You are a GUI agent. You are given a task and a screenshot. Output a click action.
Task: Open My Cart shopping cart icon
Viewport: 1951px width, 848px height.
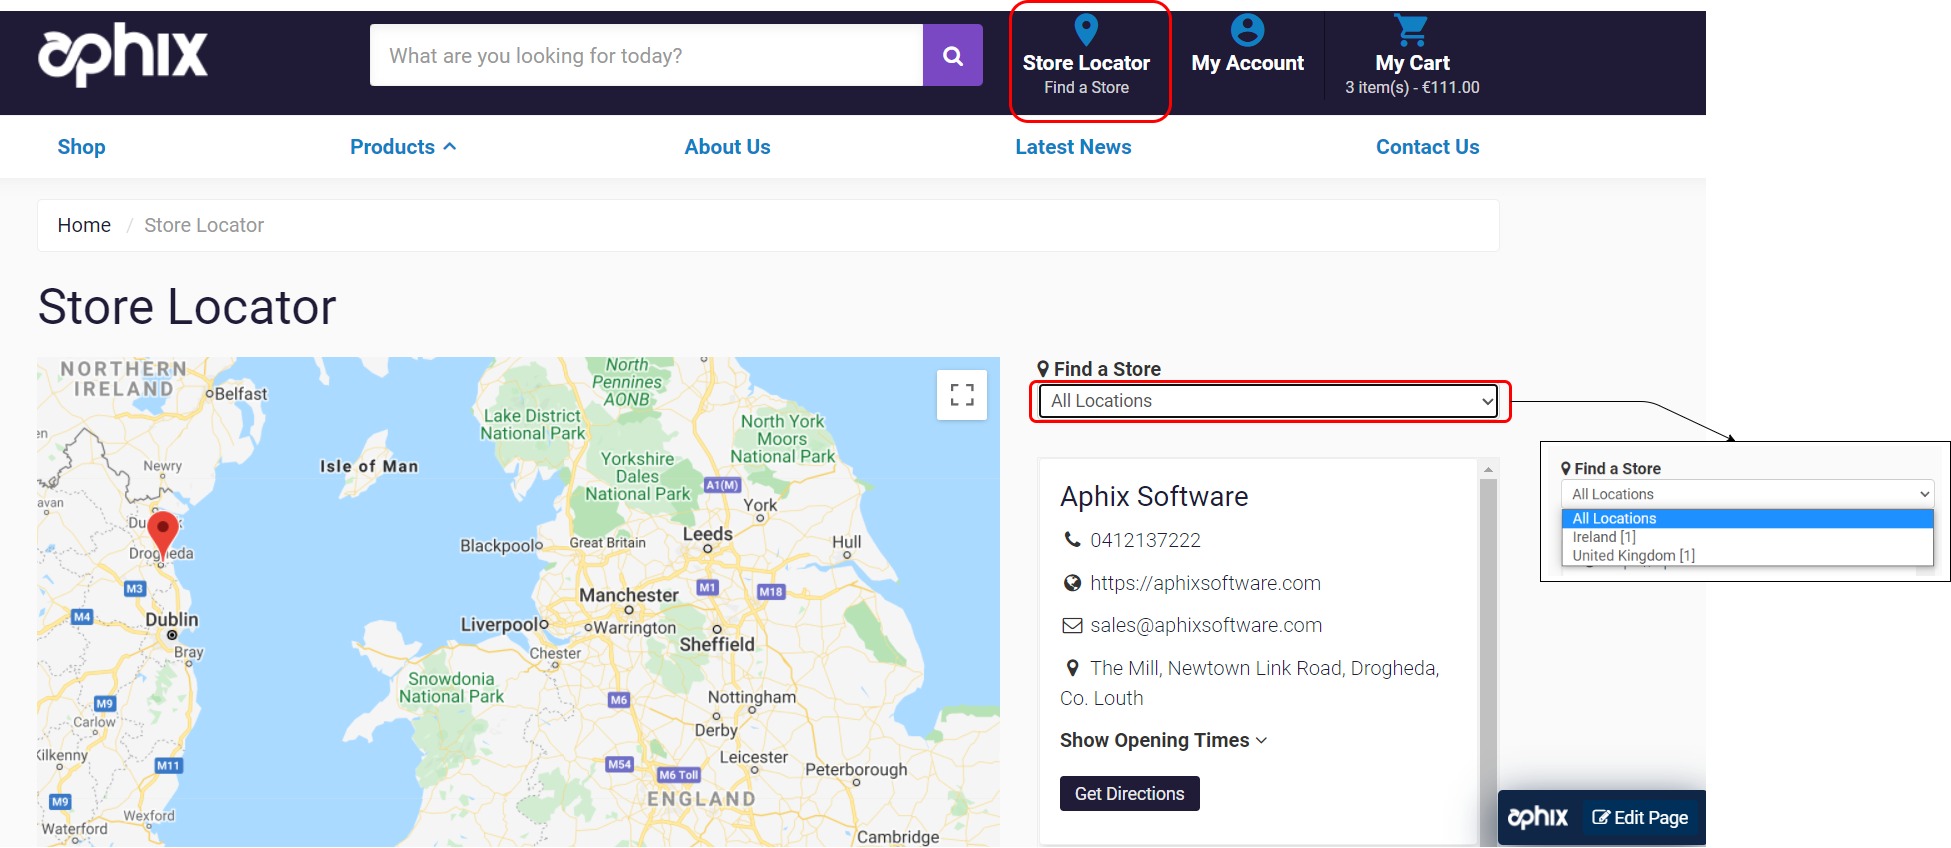tap(1411, 30)
